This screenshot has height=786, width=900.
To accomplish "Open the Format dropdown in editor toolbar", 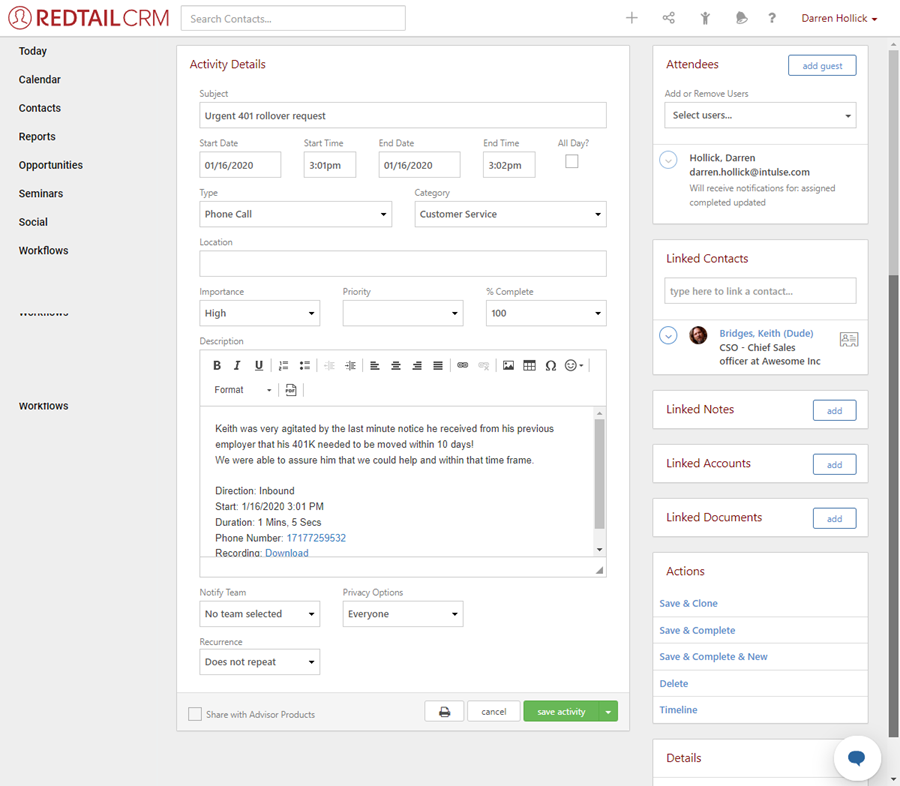I will (243, 390).
